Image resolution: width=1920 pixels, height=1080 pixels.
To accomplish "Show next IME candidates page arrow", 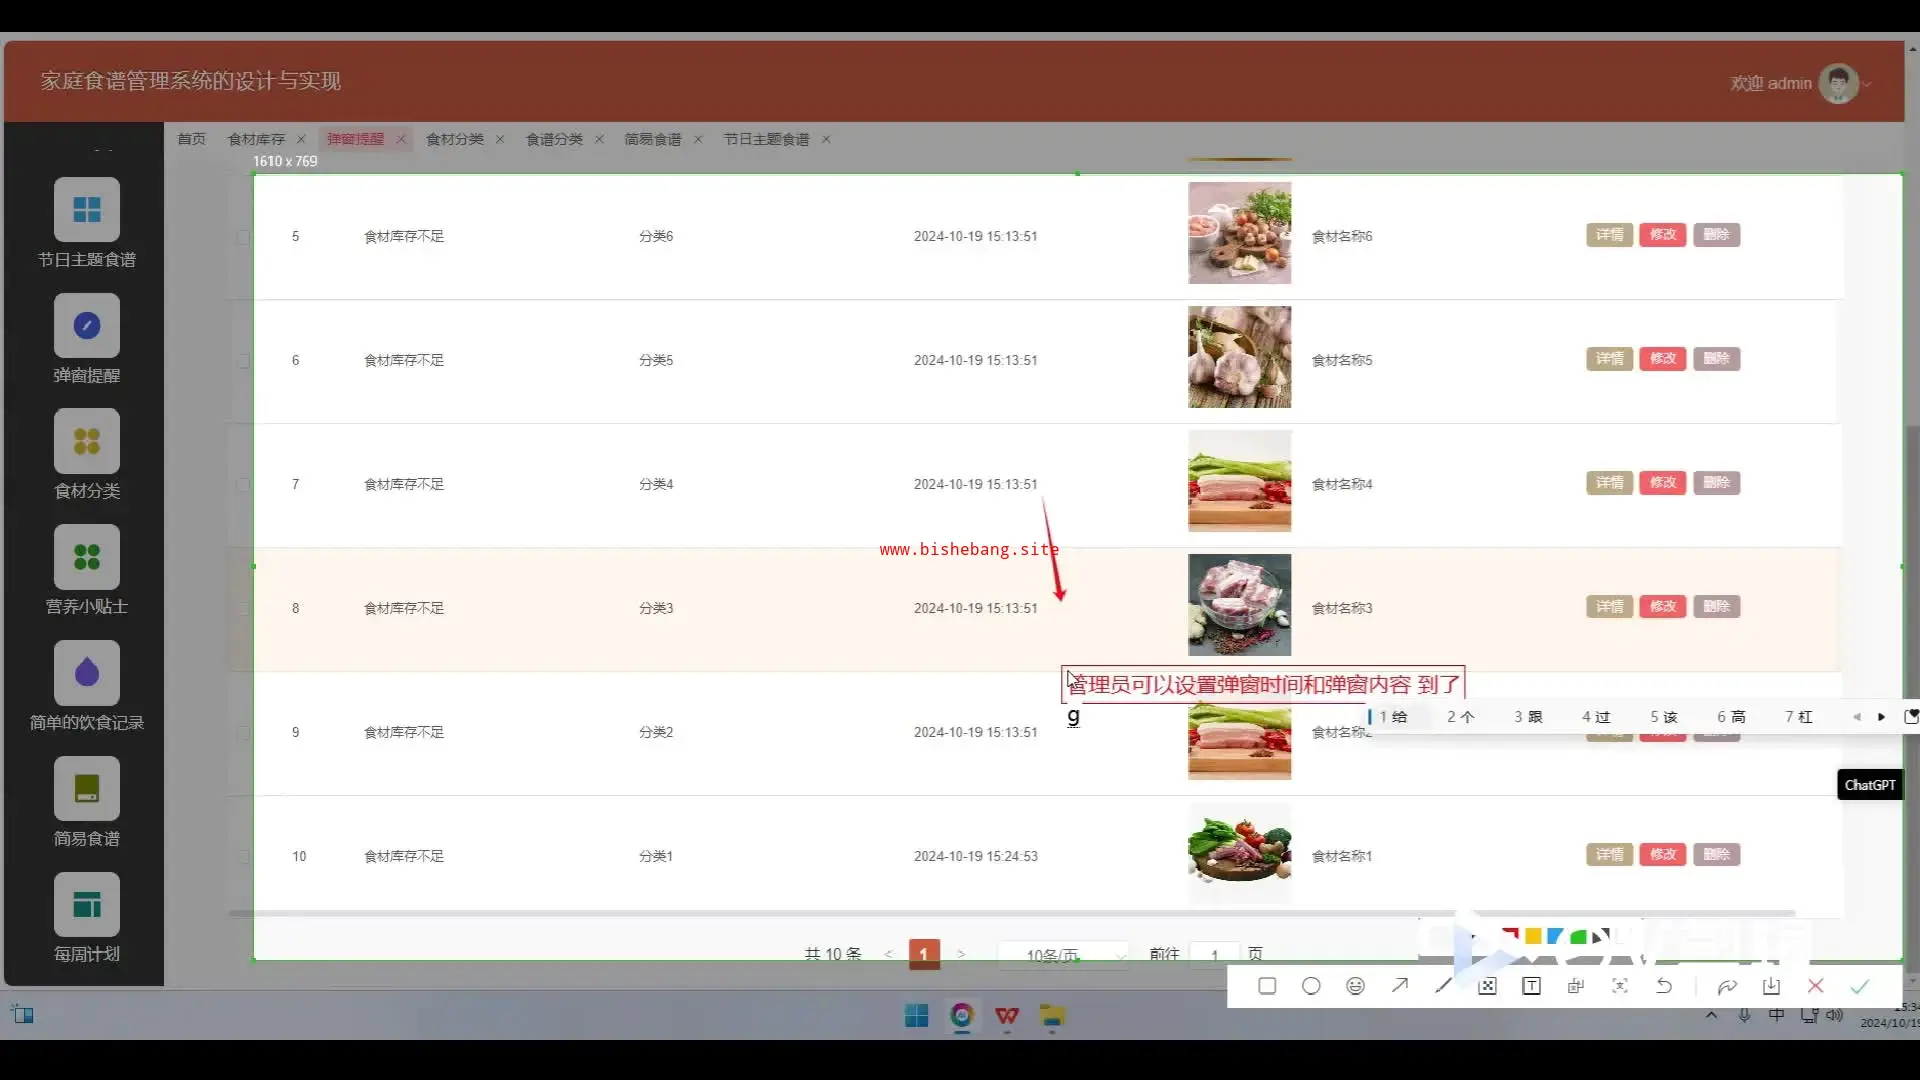I will [1881, 717].
